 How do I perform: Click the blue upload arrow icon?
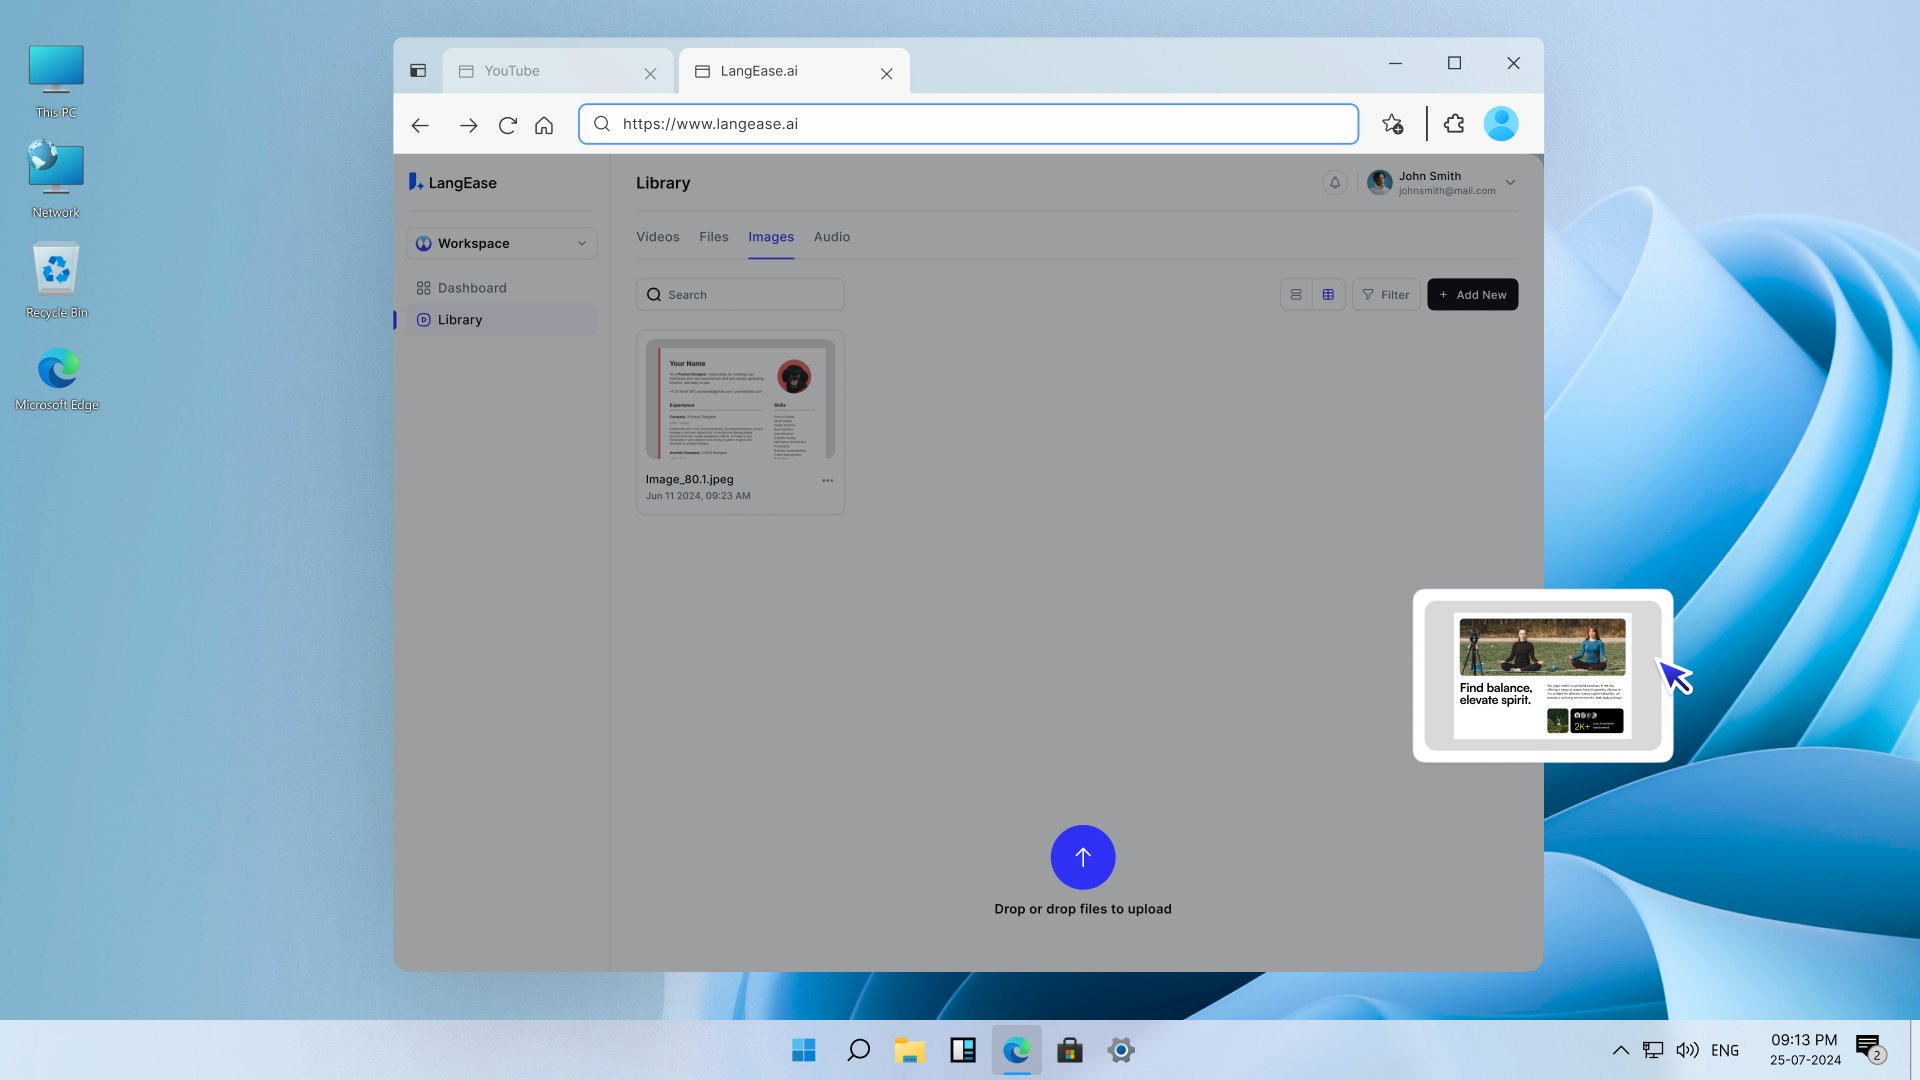pyautogui.click(x=1082, y=857)
